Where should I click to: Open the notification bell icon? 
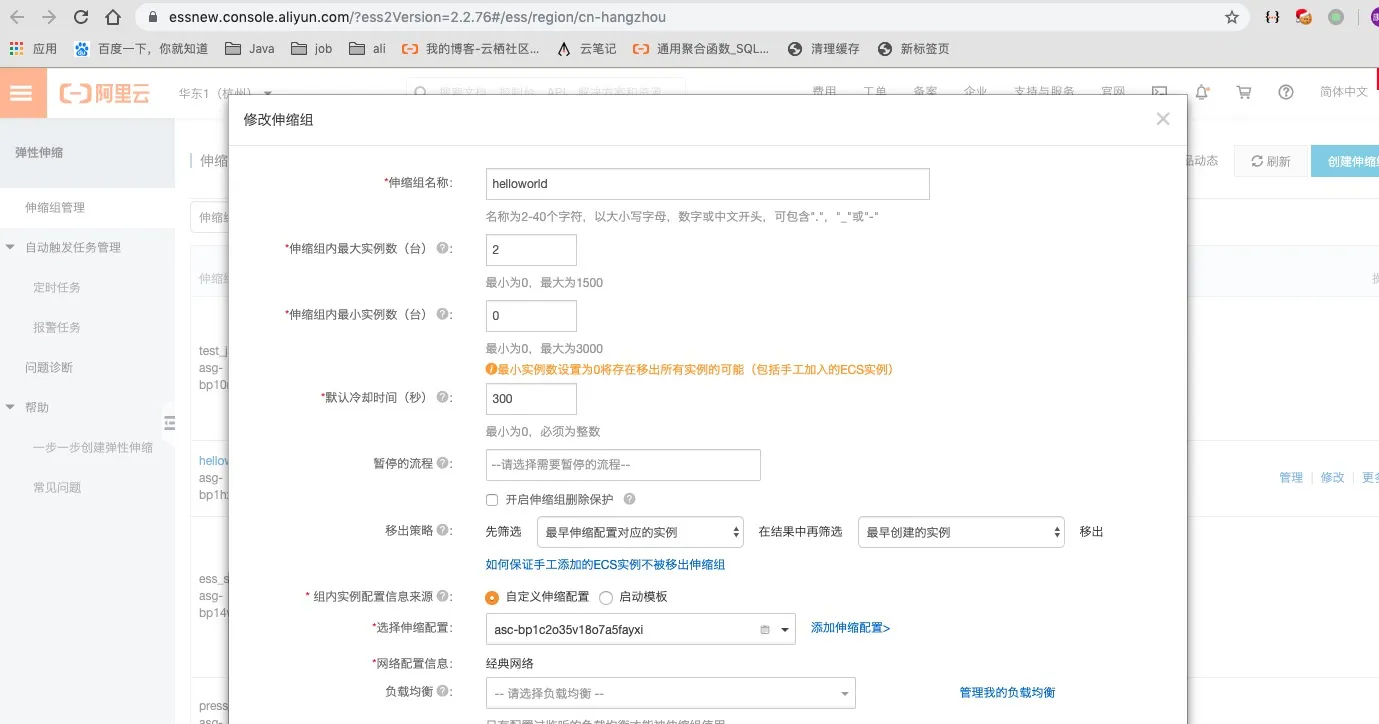coord(1202,92)
